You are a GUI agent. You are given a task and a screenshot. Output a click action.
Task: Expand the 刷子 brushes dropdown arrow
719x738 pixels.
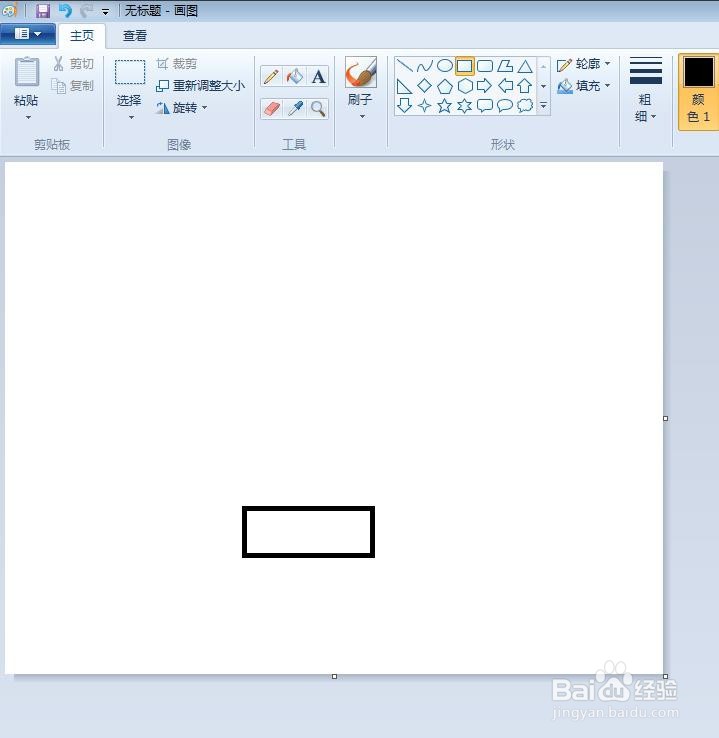click(362, 117)
